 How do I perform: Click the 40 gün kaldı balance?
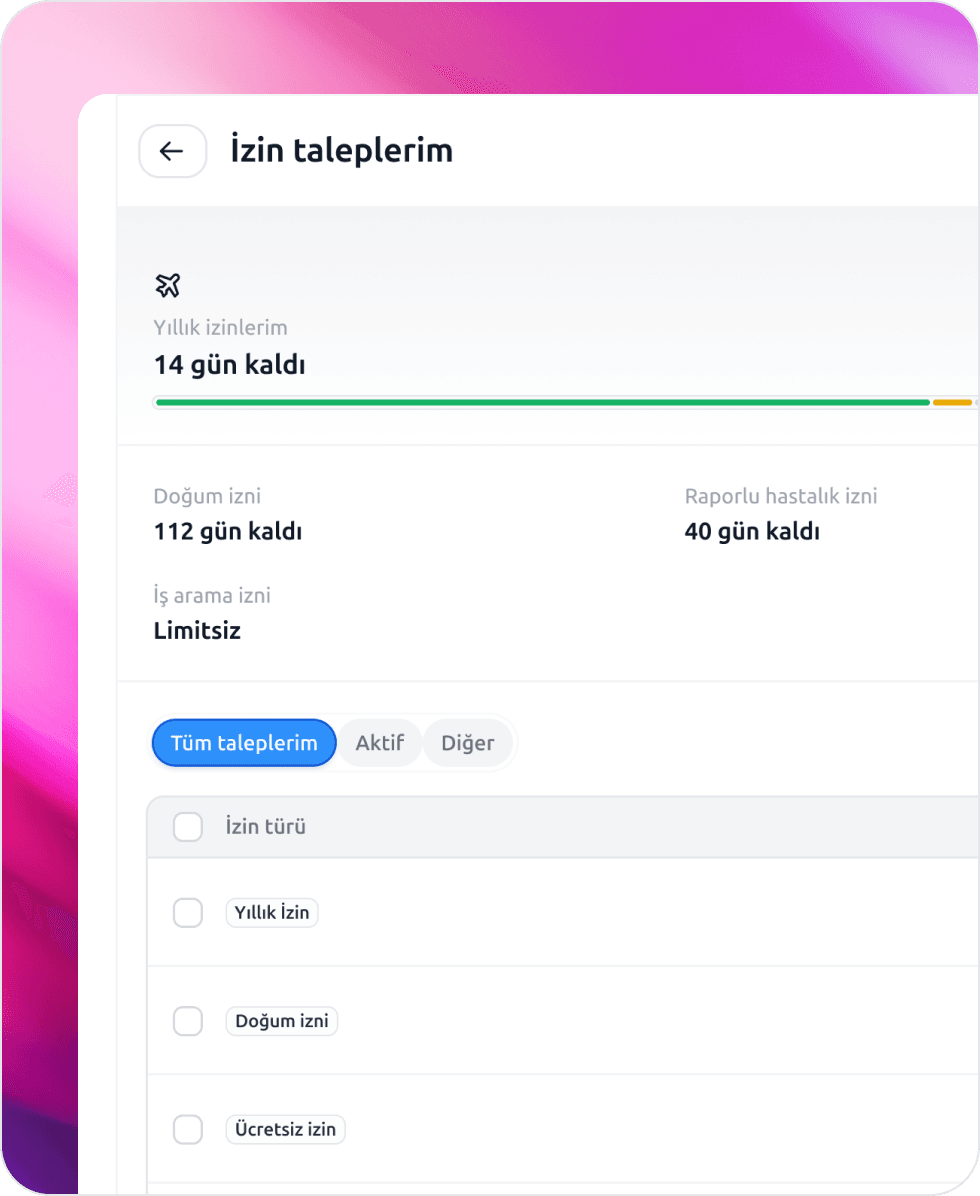[752, 531]
